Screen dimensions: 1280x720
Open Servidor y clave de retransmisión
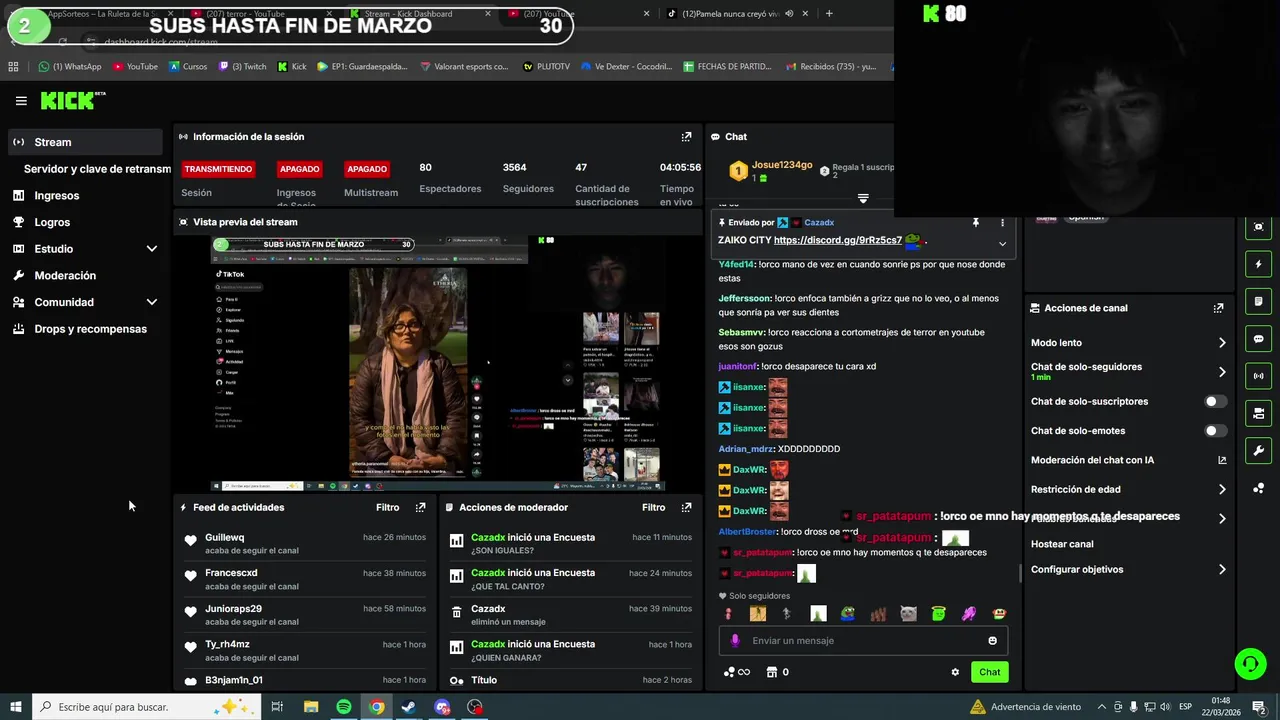[x=97, y=169]
